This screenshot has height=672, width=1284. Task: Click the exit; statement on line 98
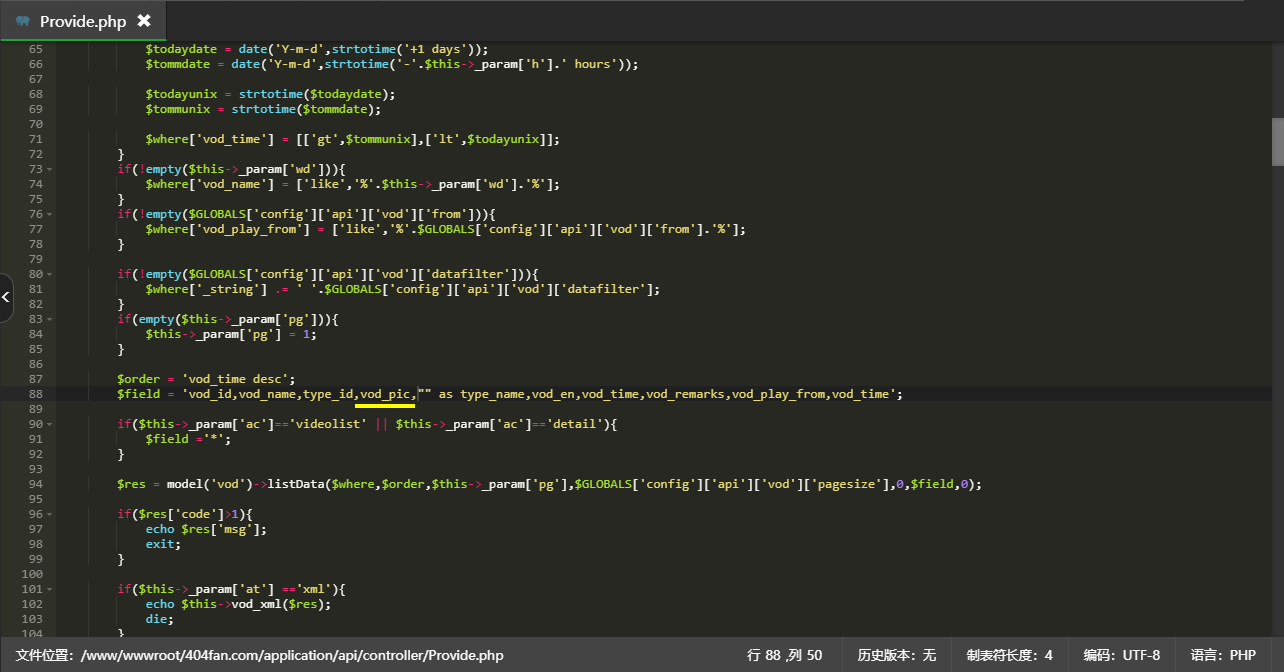click(163, 544)
